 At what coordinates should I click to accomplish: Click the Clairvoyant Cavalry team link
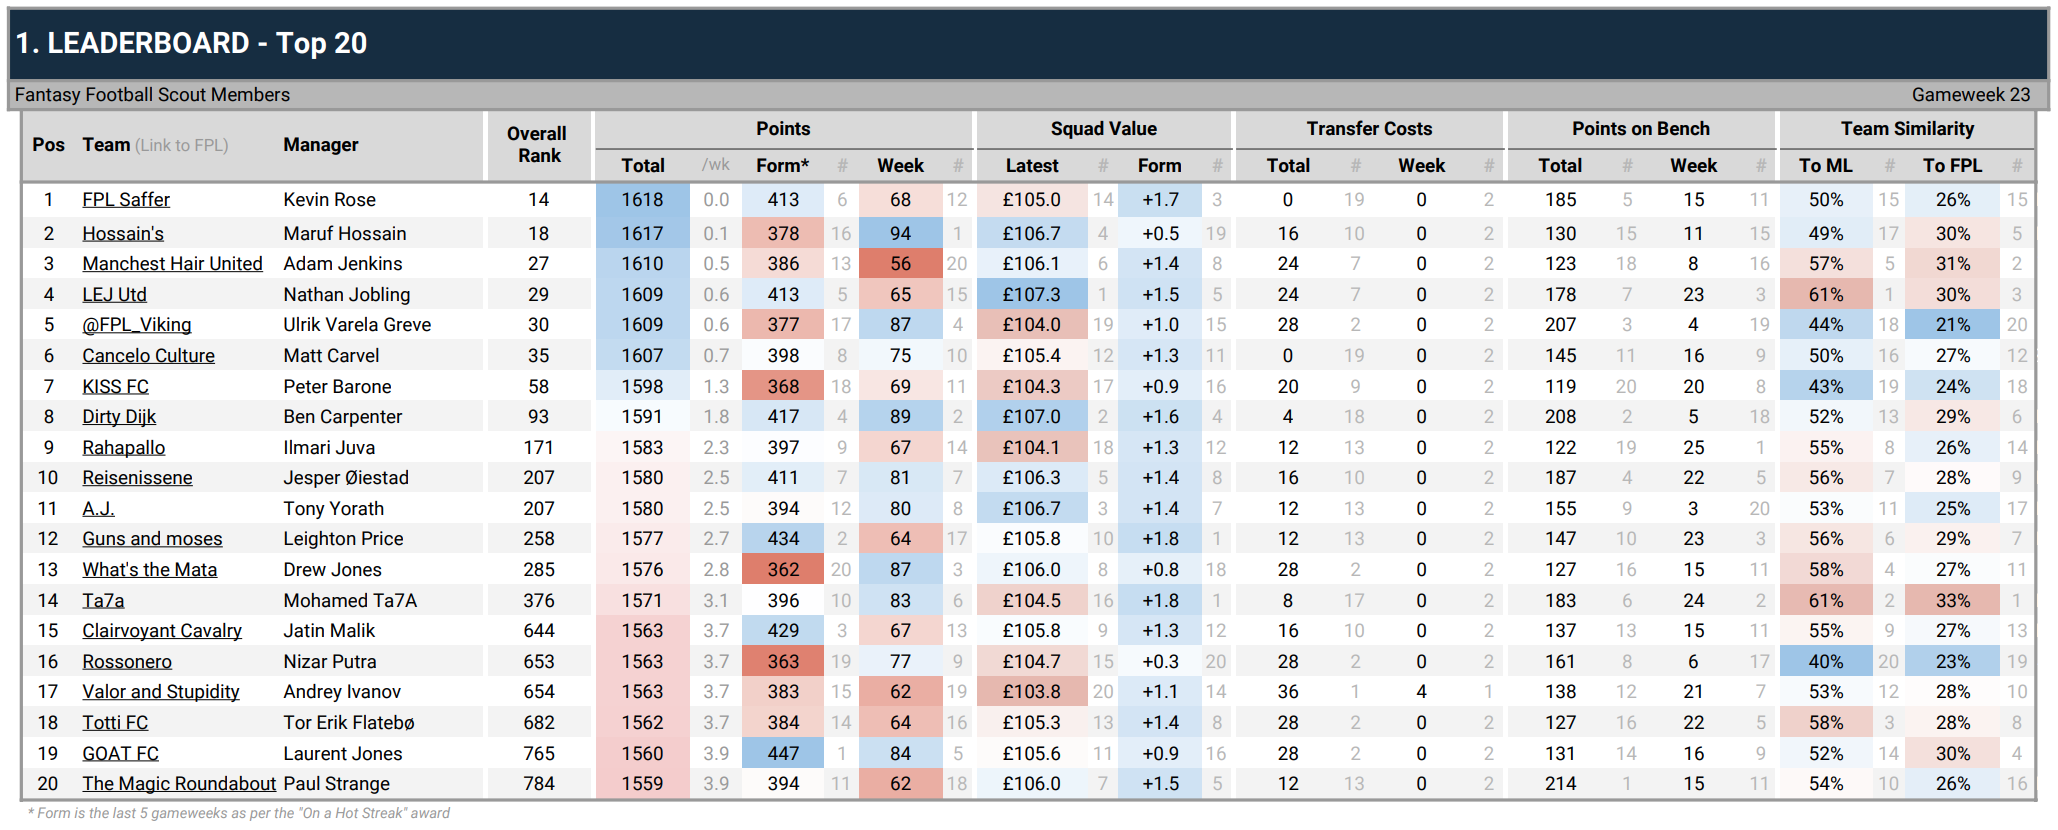[162, 631]
